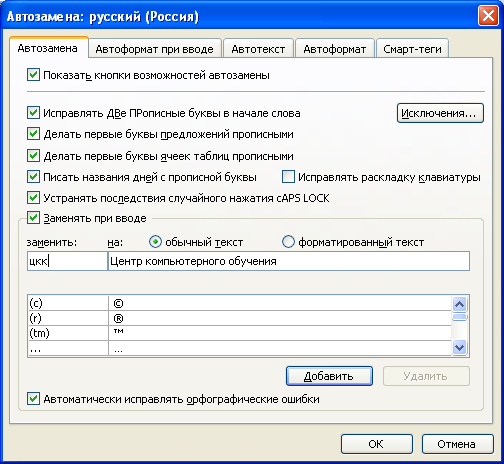Screen dimensions: 504x464
Task: Toggle Показать кнопки возможностей автозамены checkbox
Action: [33, 75]
